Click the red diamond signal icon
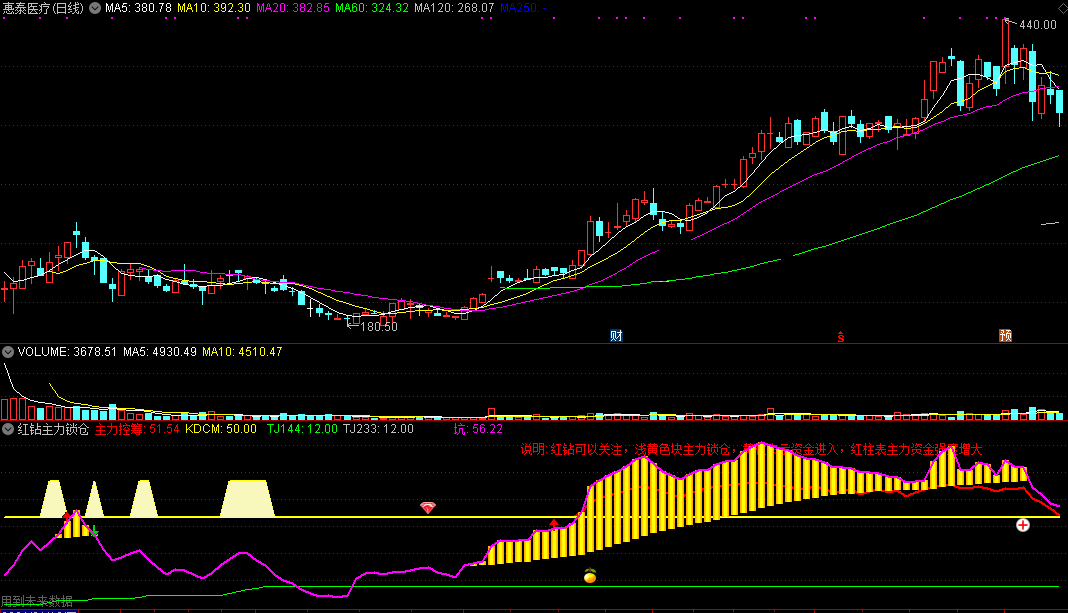 (x=428, y=507)
